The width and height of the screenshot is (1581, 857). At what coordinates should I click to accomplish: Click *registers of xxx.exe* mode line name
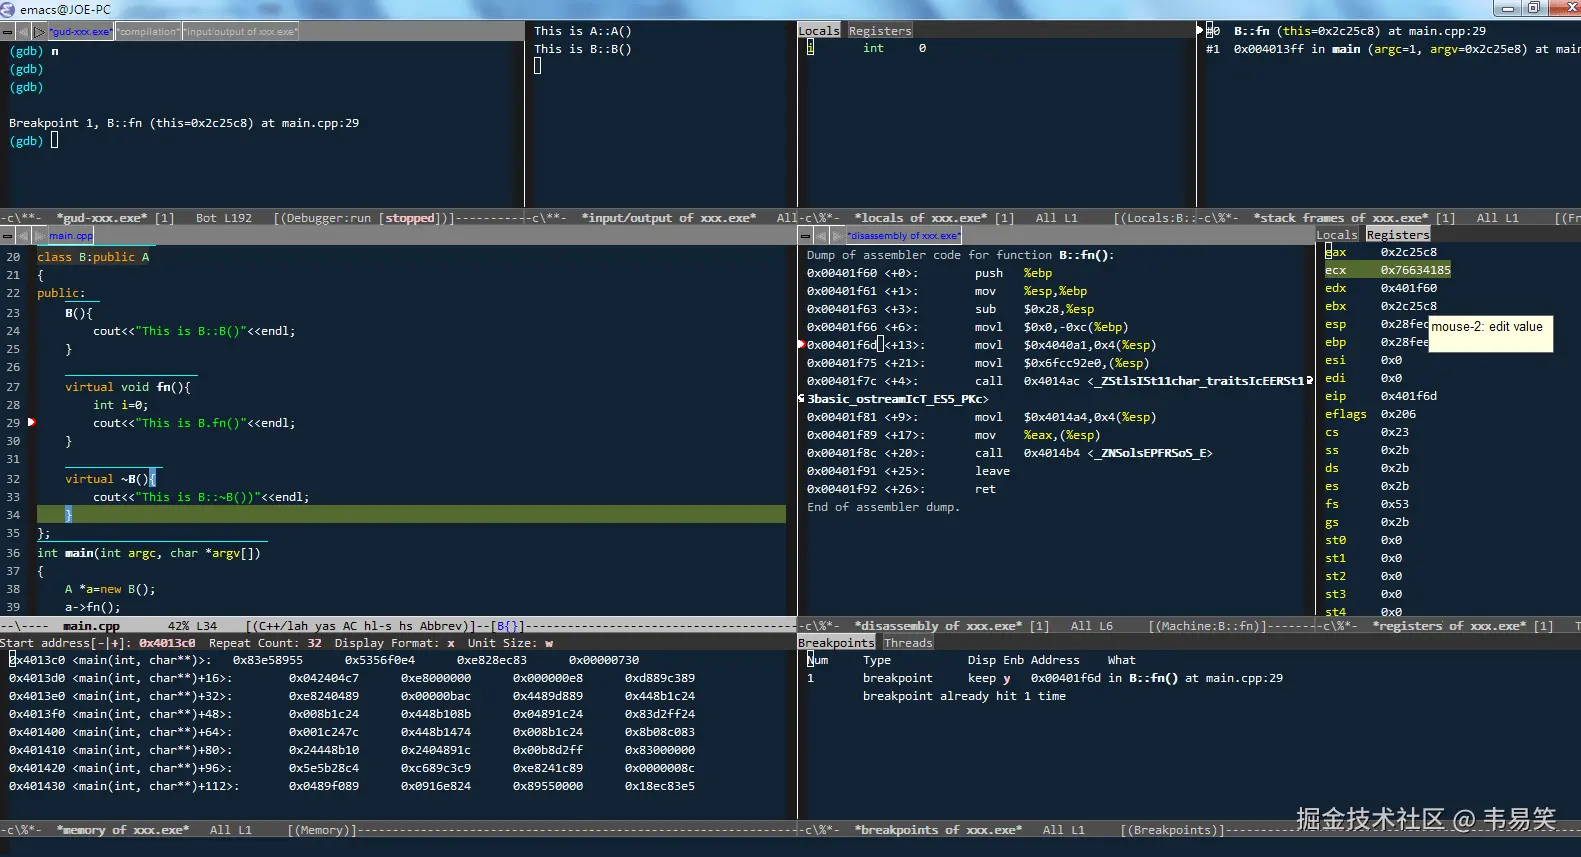coord(1449,626)
